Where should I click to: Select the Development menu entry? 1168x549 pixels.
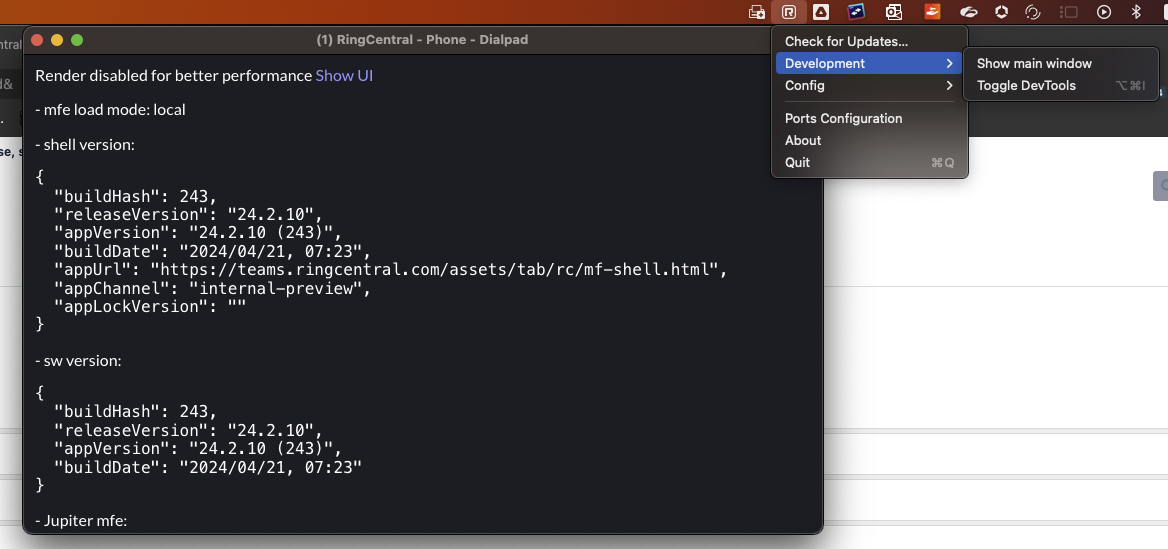pyautogui.click(x=869, y=63)
